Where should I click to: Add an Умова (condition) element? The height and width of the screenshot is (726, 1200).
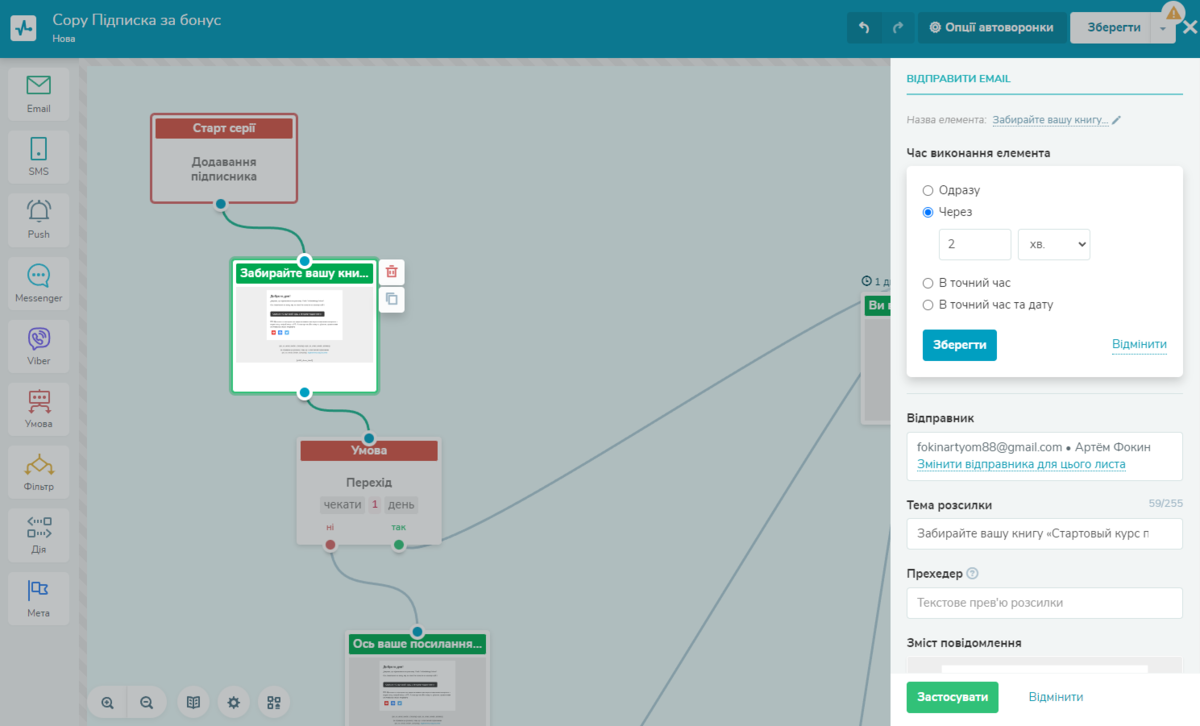coord(39,409)
